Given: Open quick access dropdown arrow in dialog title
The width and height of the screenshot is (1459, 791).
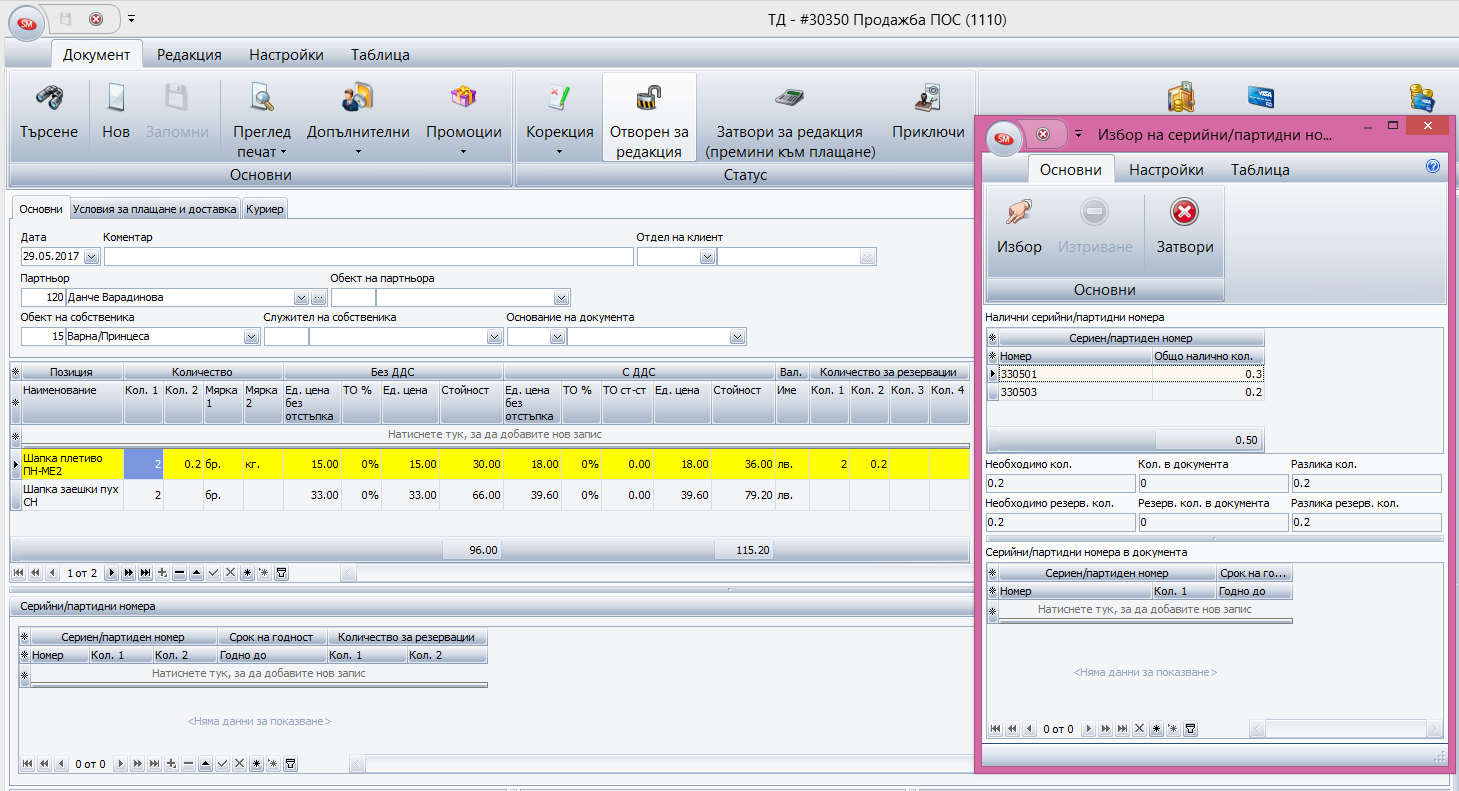Looking at the screenshot, I should (x=1078, y=134).
